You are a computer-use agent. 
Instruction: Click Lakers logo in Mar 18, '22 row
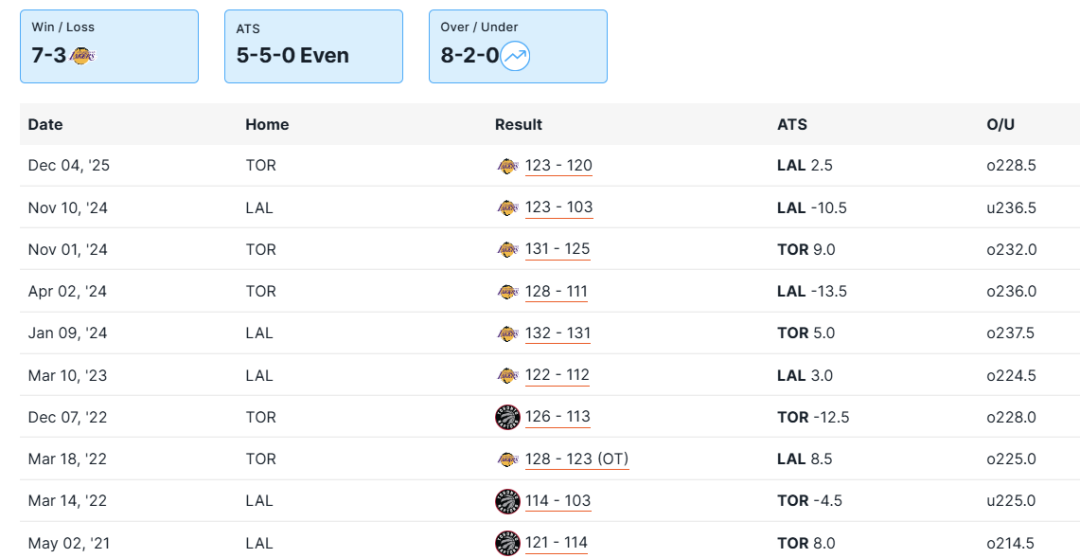[x=507, y=459]
